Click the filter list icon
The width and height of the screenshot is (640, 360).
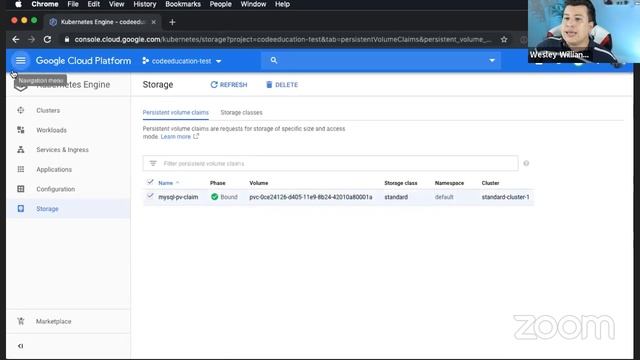tap(153, 163)
